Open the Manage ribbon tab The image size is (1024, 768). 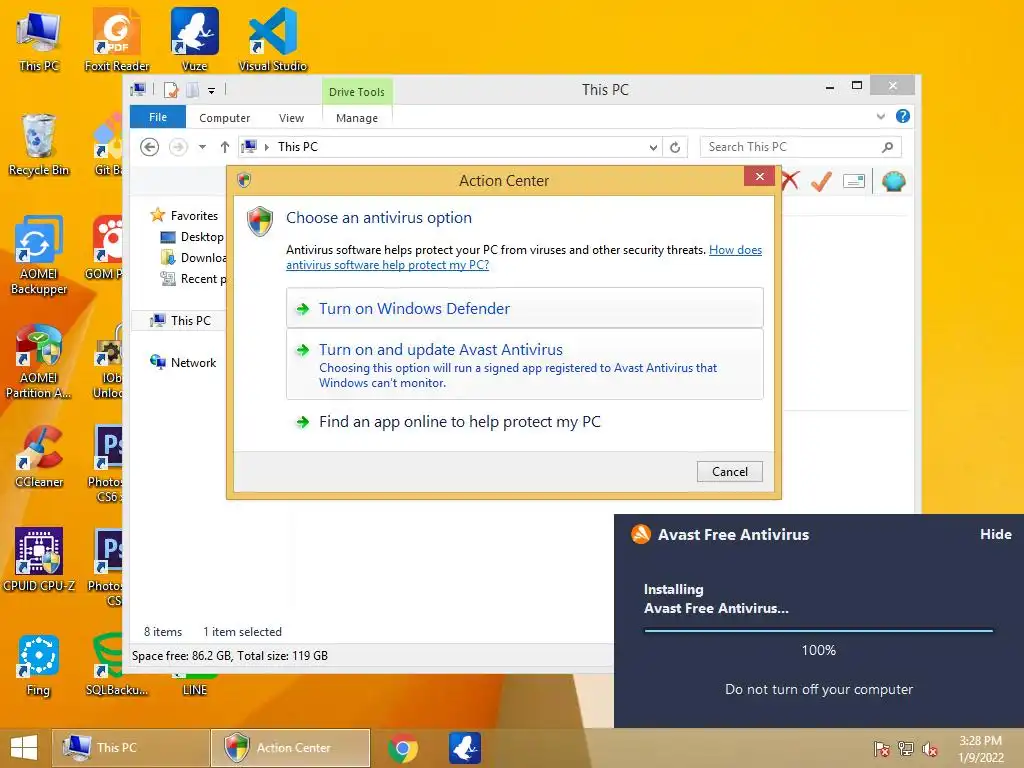point(357,118)
